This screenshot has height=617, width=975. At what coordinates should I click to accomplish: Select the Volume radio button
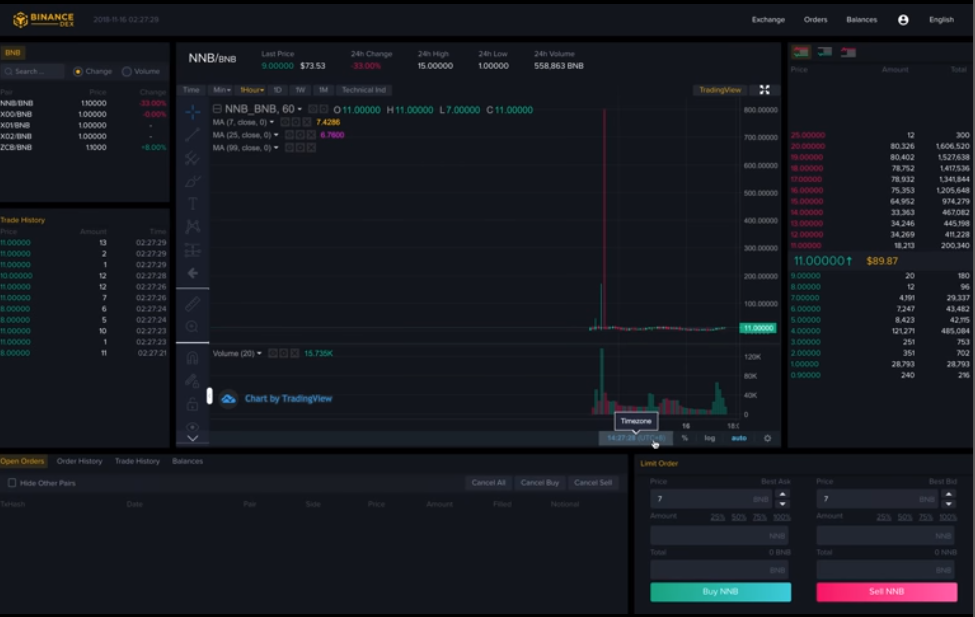click(x=127, y=72)
